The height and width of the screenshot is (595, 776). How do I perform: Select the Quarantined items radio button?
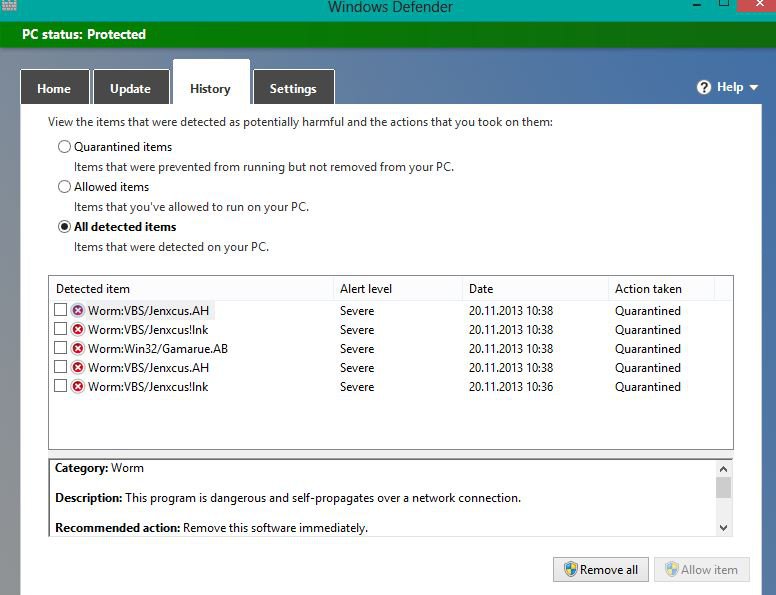[65, 147]
